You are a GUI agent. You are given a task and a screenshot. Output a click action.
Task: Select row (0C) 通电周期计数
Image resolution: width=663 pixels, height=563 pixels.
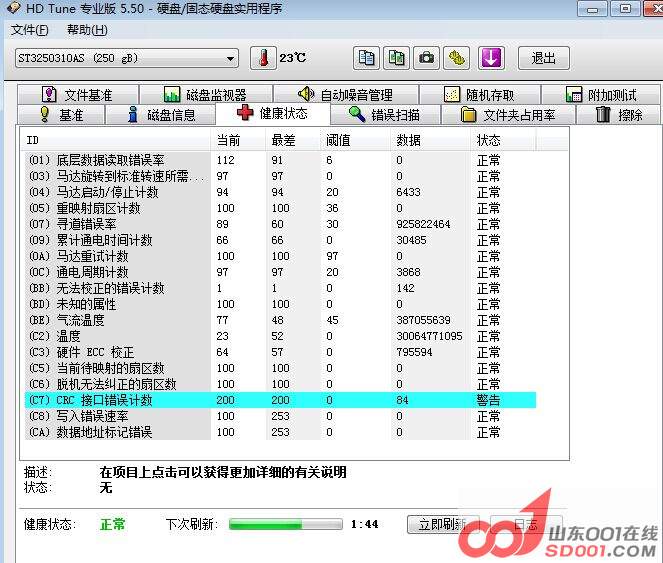[280, 272]
